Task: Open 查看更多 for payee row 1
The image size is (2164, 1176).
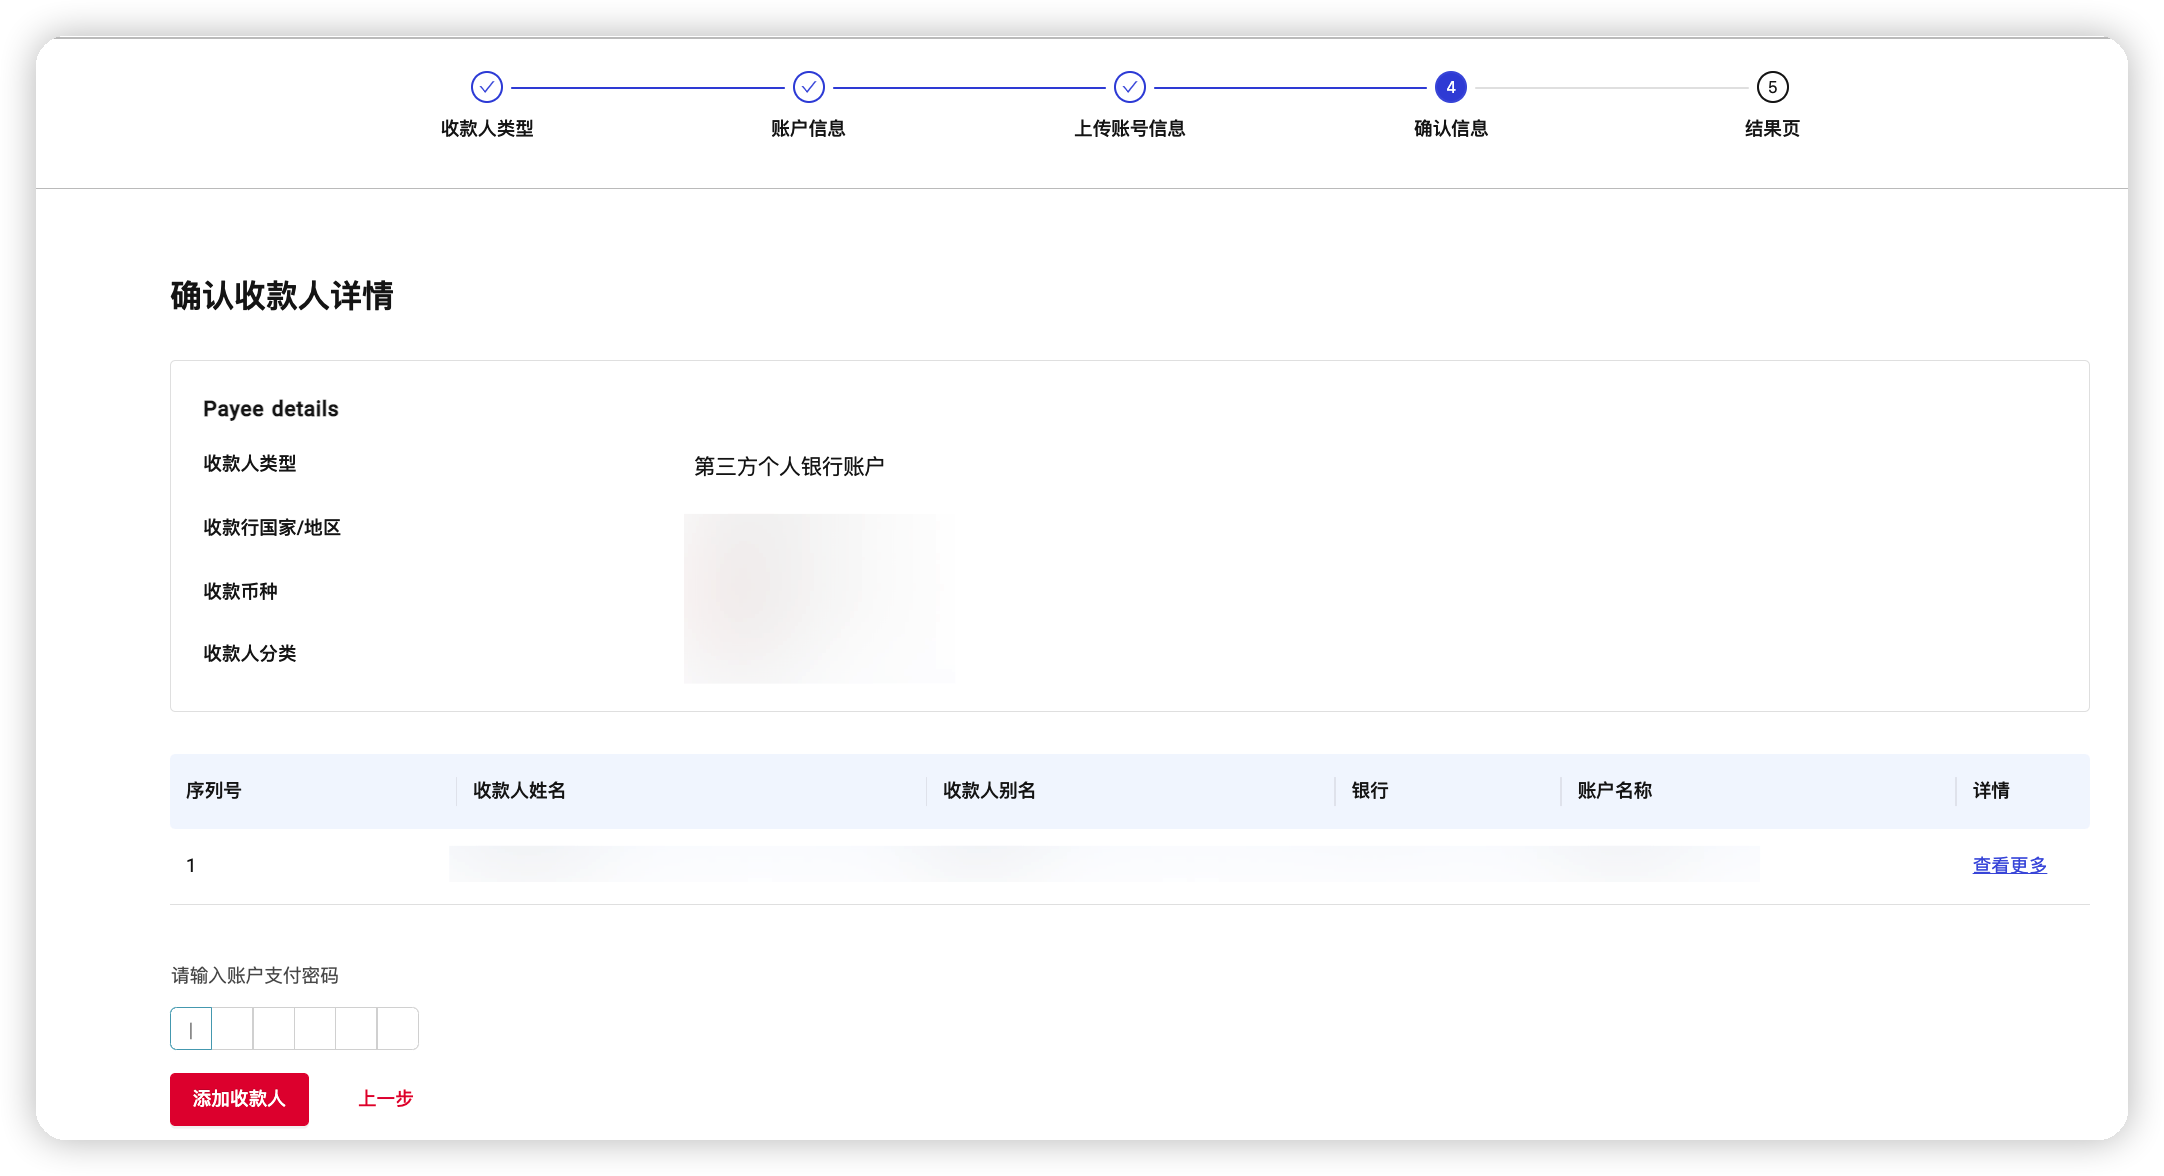Action: [2008, 865]
